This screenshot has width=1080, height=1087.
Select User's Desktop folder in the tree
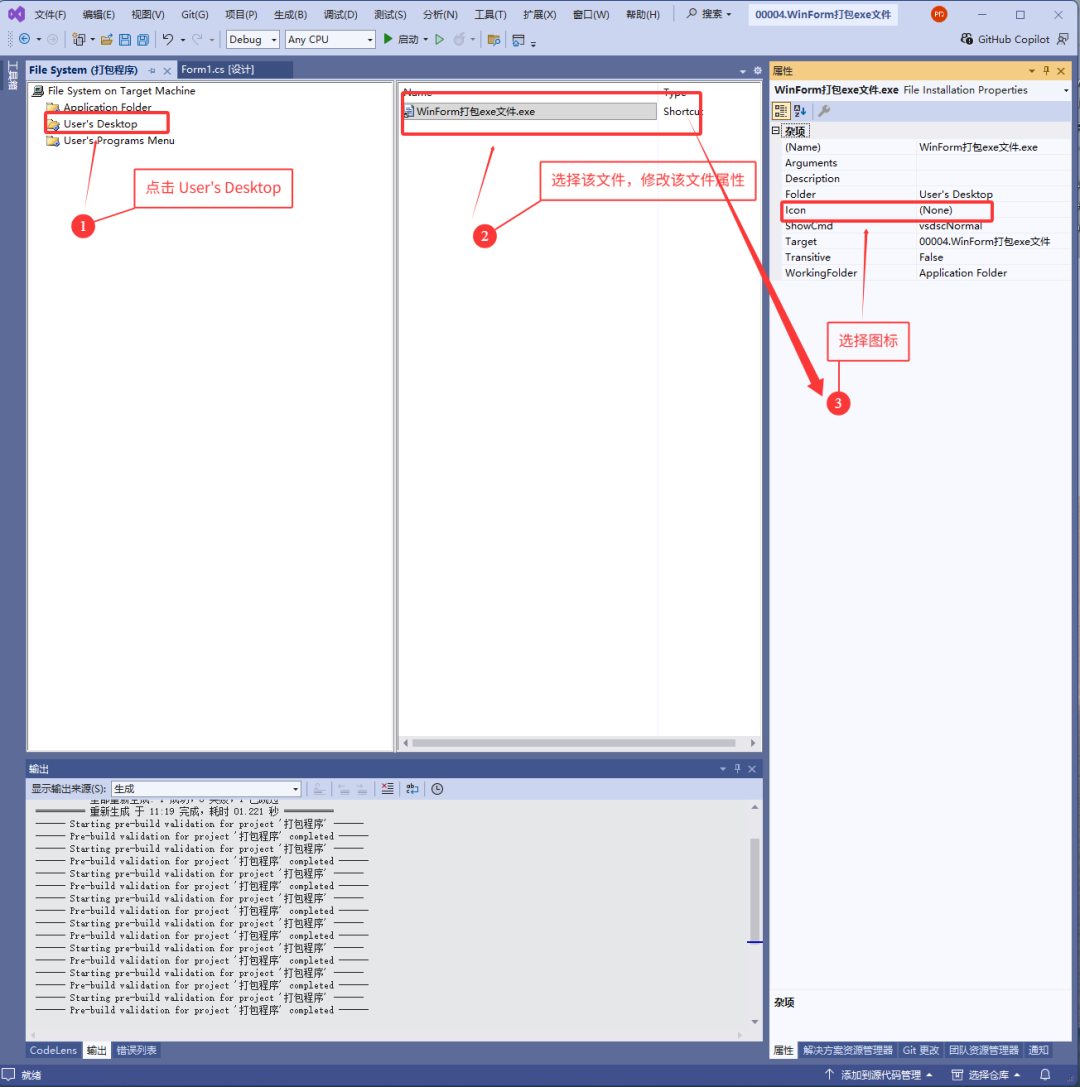(x=101, y=123)
